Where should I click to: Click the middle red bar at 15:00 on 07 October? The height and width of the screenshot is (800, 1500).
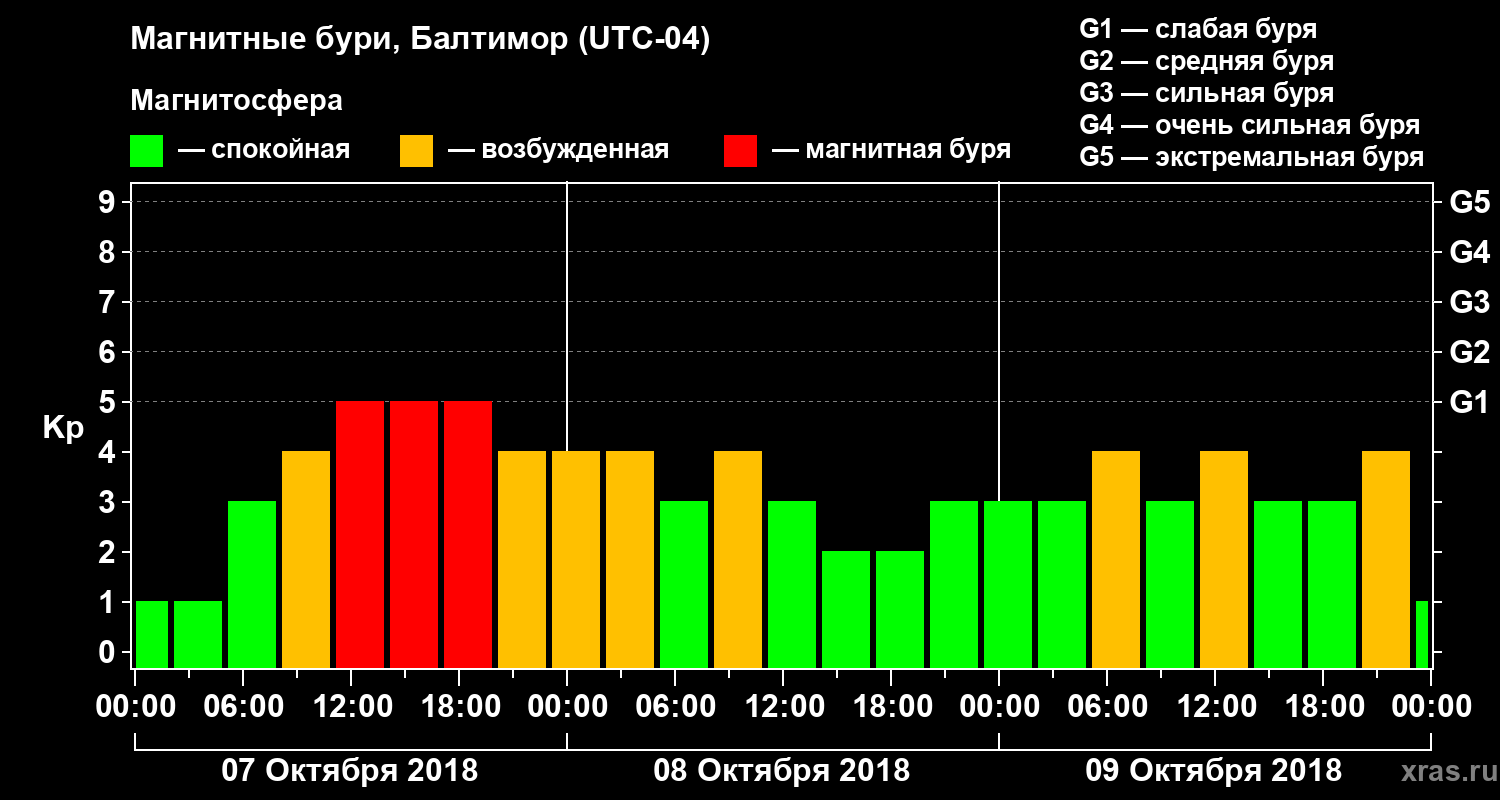coord(414,534)
